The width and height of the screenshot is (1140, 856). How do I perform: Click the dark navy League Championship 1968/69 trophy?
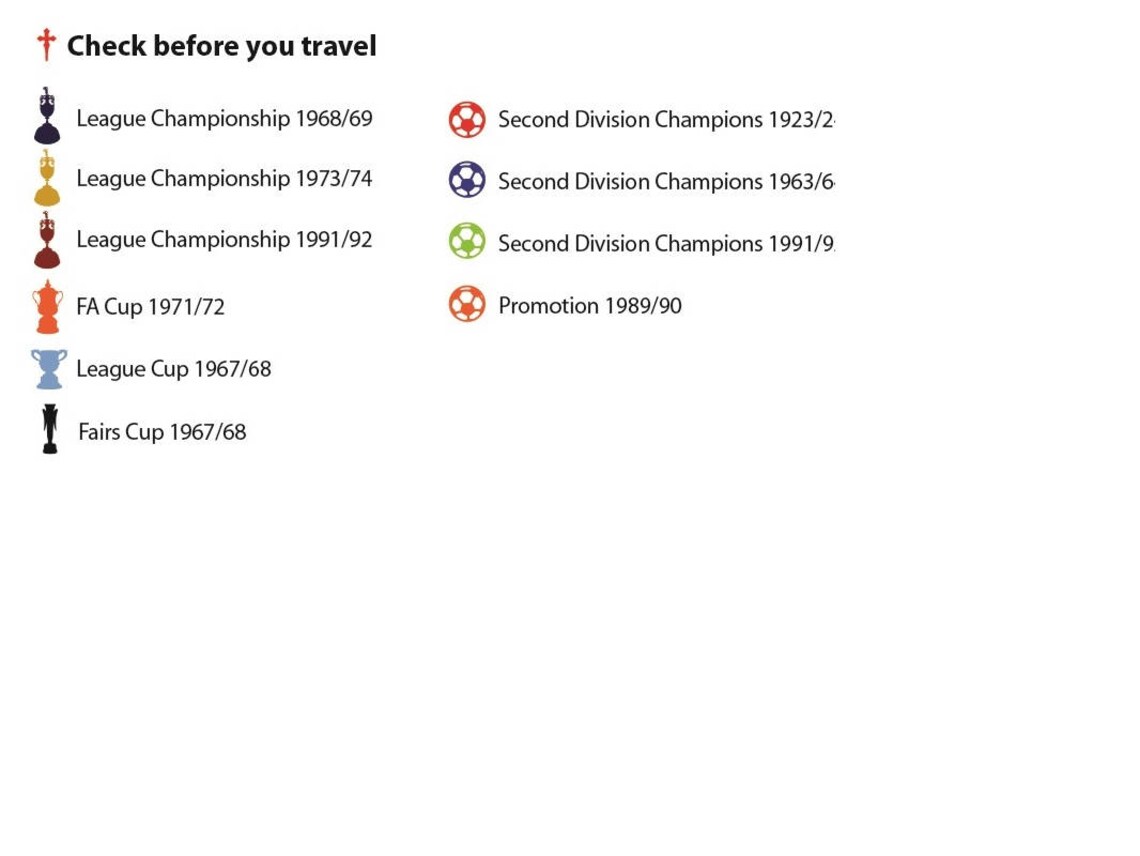pyautogui.click(x=47, y=116)
